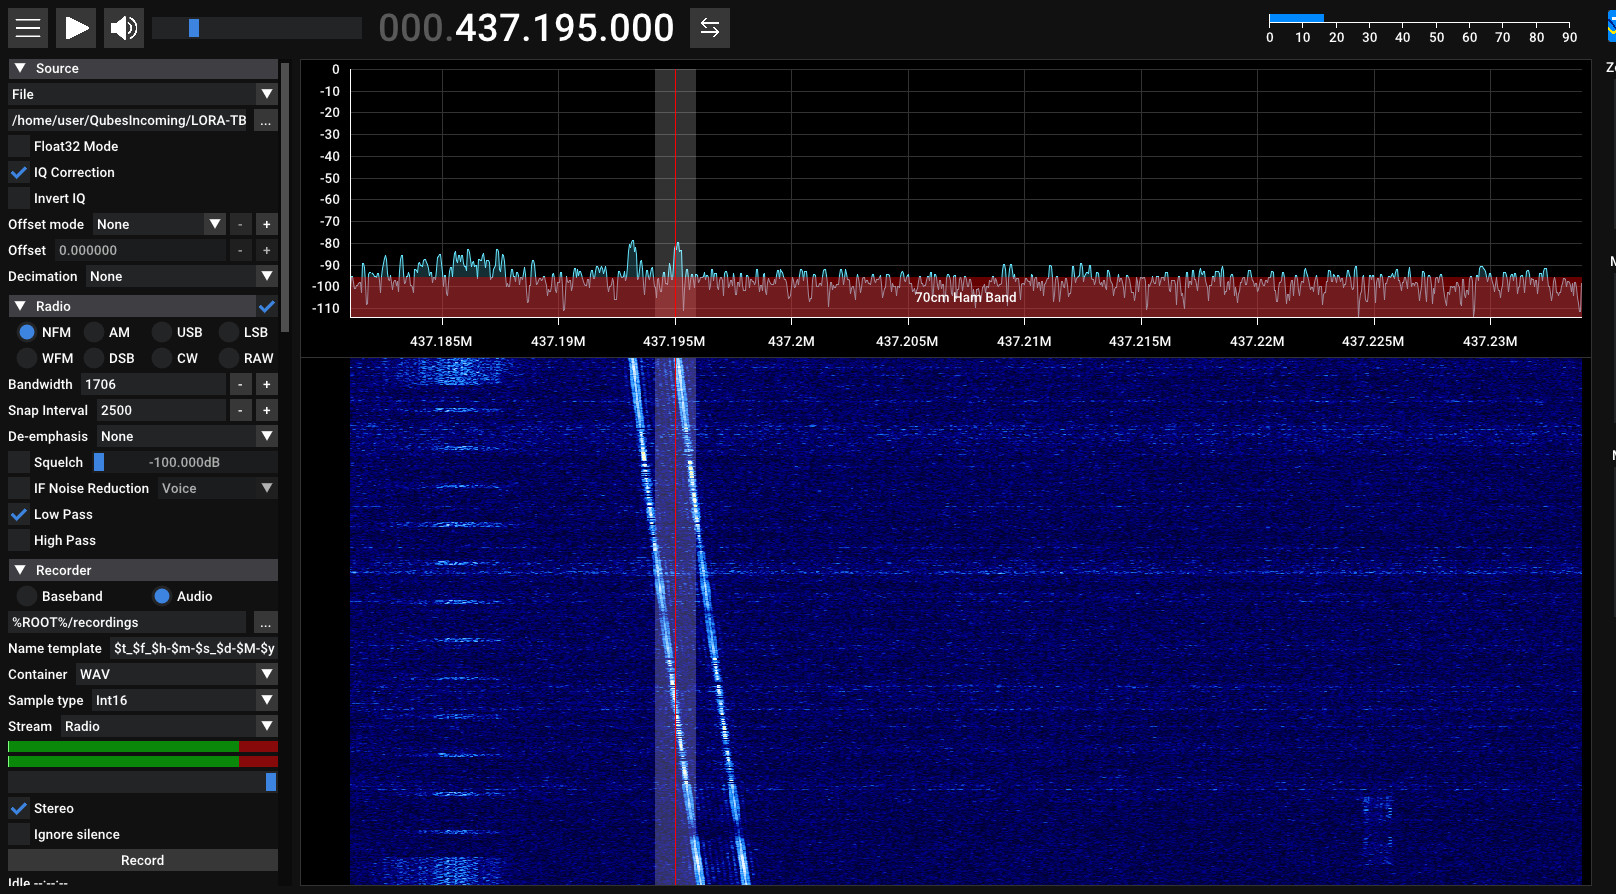
Task: Click the Record button
Action: click(142, 861)
